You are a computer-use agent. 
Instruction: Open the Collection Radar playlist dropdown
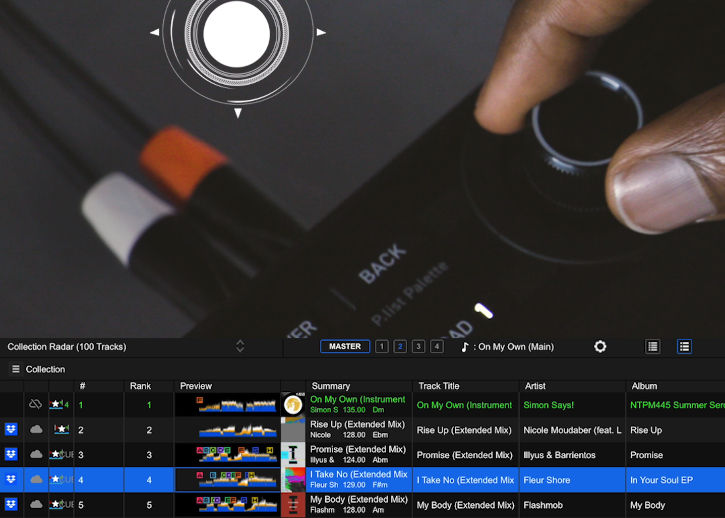click(240, 346)
